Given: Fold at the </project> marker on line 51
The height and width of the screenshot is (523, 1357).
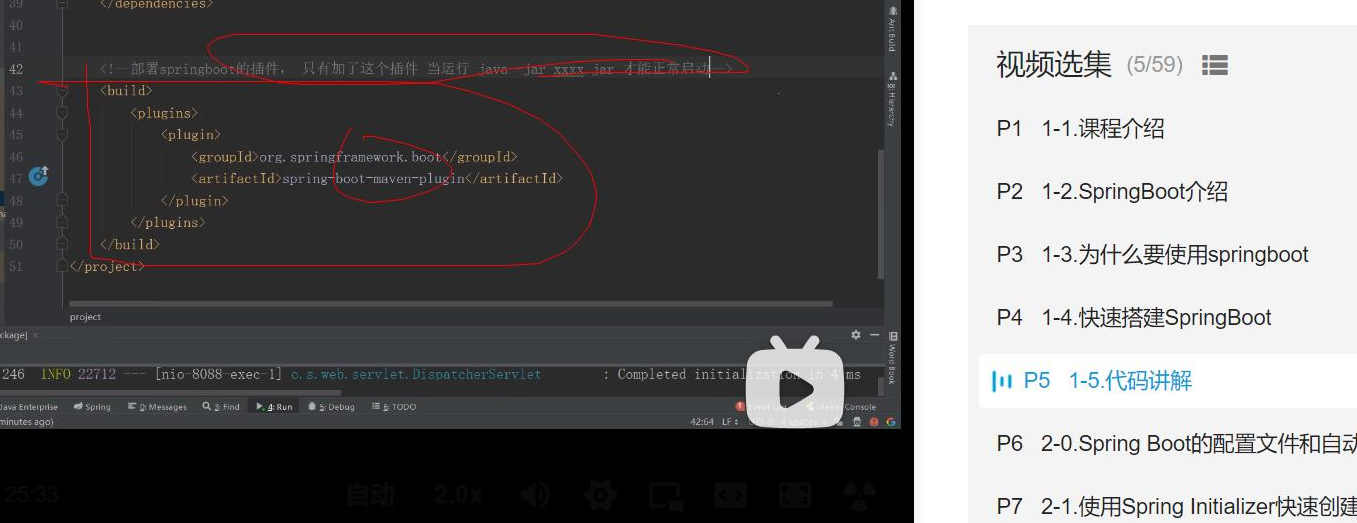Looking at the screenshot, I should click(63, 267).
